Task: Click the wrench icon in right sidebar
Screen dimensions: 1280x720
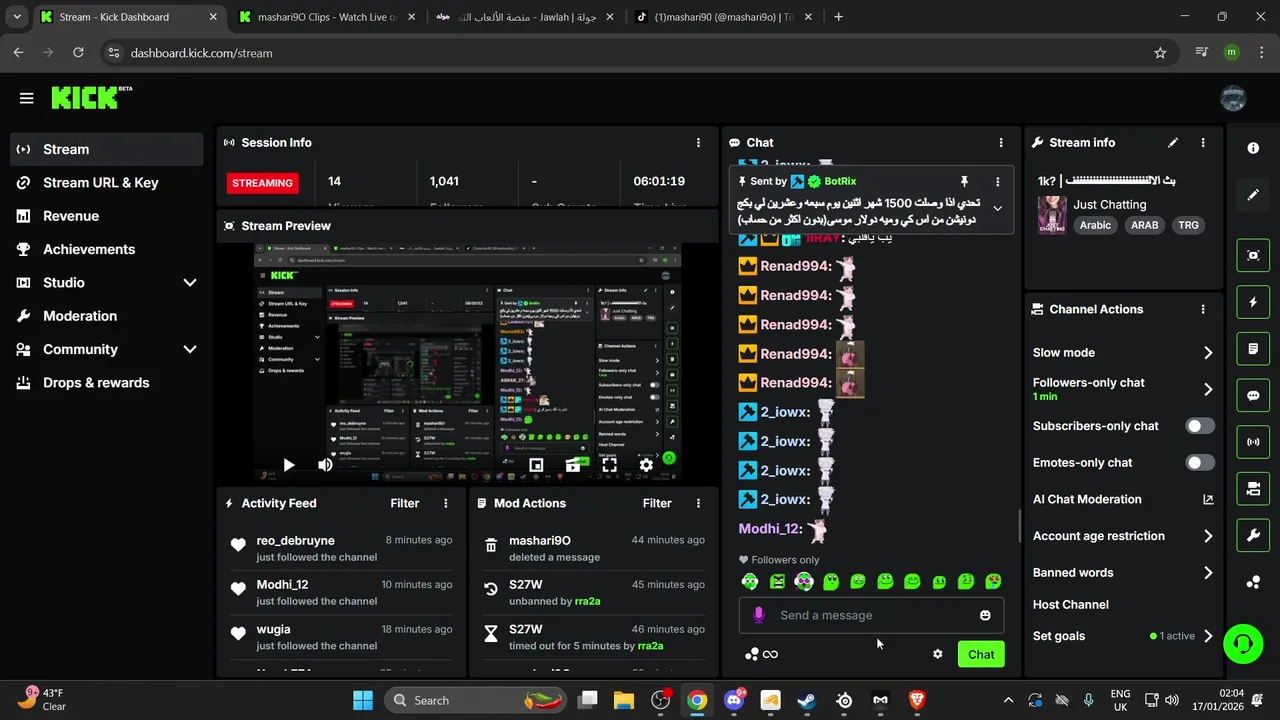Action: tap(1253, 535)
